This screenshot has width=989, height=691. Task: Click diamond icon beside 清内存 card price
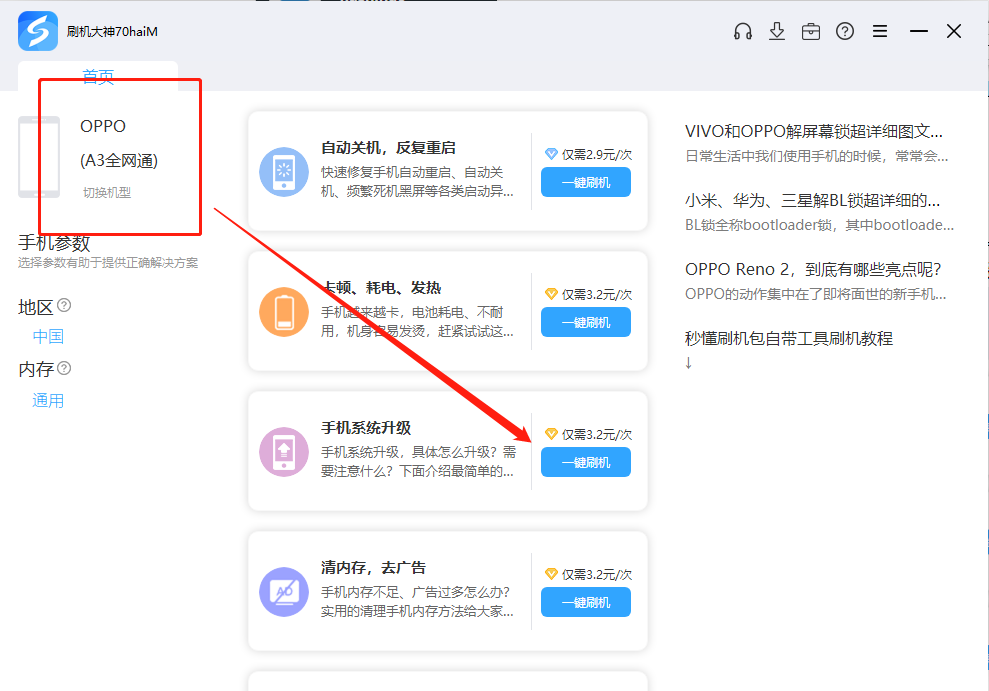tap(551, 574)
